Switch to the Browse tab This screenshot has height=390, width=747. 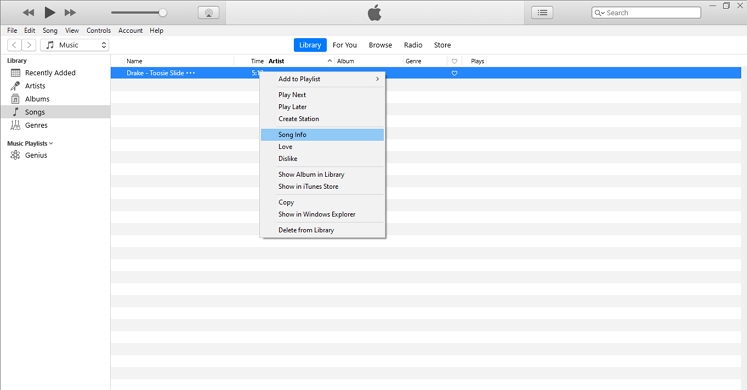click(380, 45)
